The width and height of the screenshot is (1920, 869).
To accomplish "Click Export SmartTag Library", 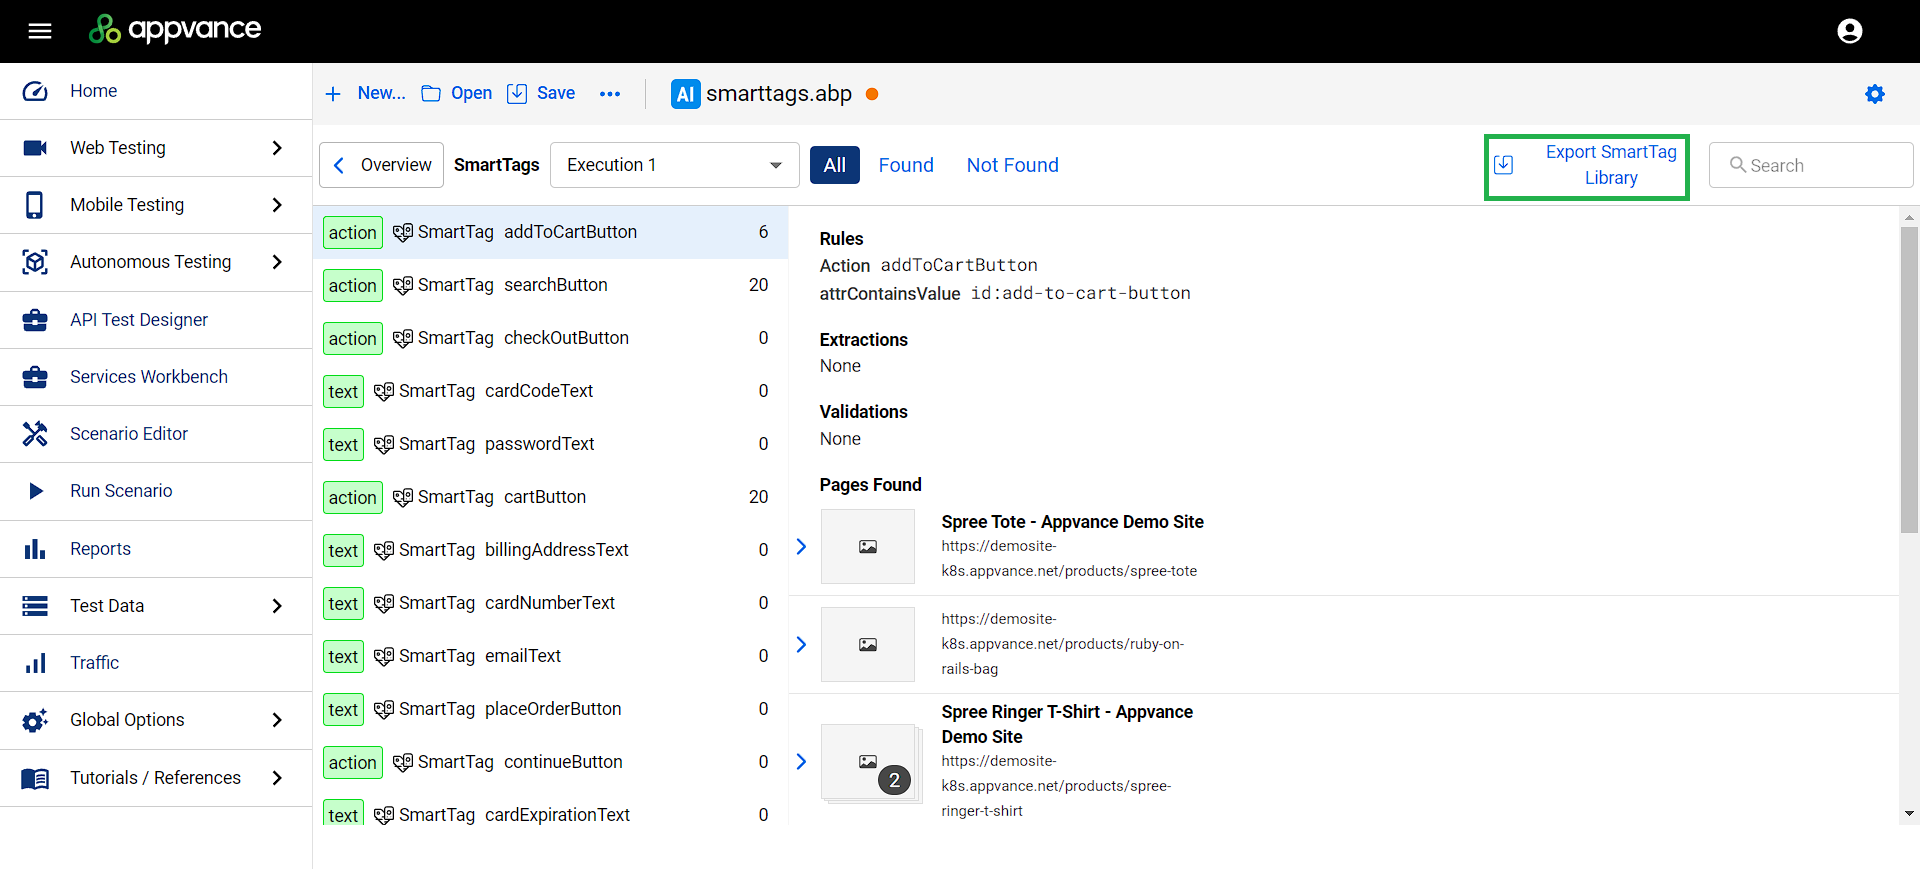I will (1587, 166).
